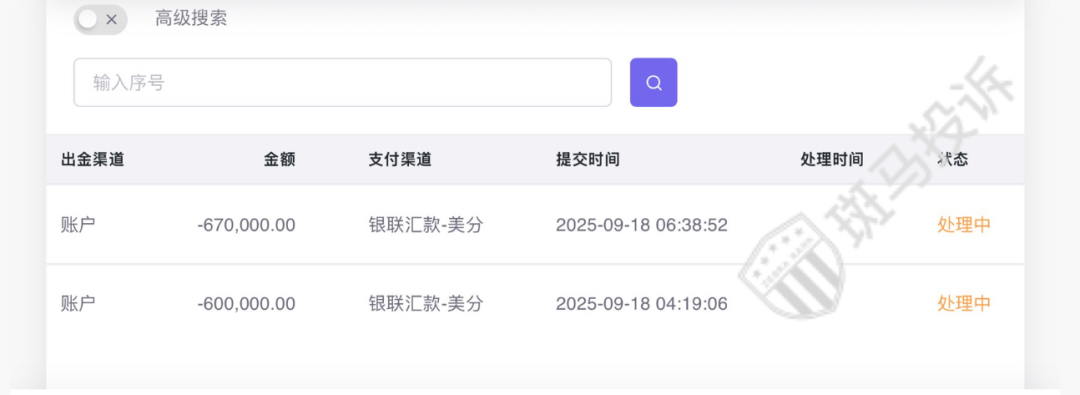Click the 高级搜索 label
Screen dimensions: 1080x395
(191, 19)
